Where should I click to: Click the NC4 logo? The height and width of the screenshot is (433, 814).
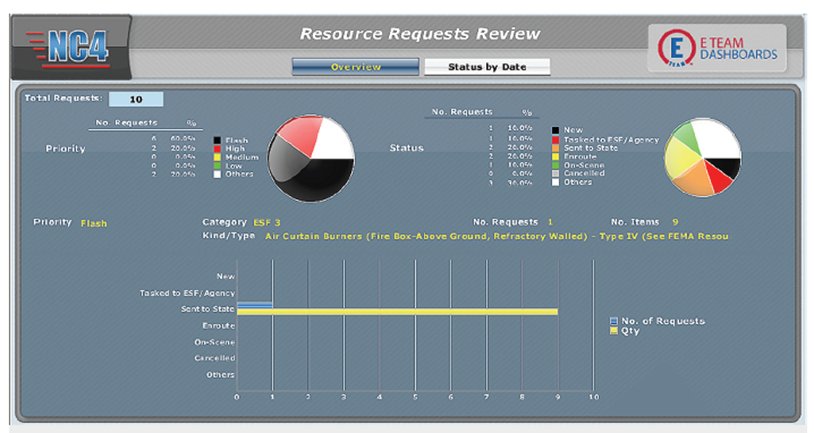(x=70, y=46)
